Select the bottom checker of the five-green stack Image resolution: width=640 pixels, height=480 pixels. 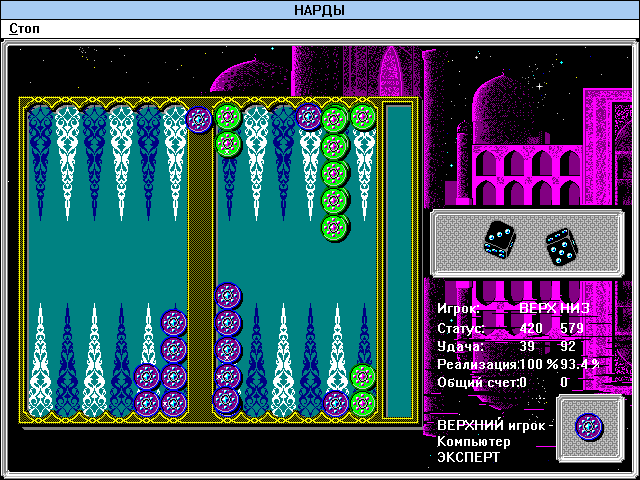(335, 228)
